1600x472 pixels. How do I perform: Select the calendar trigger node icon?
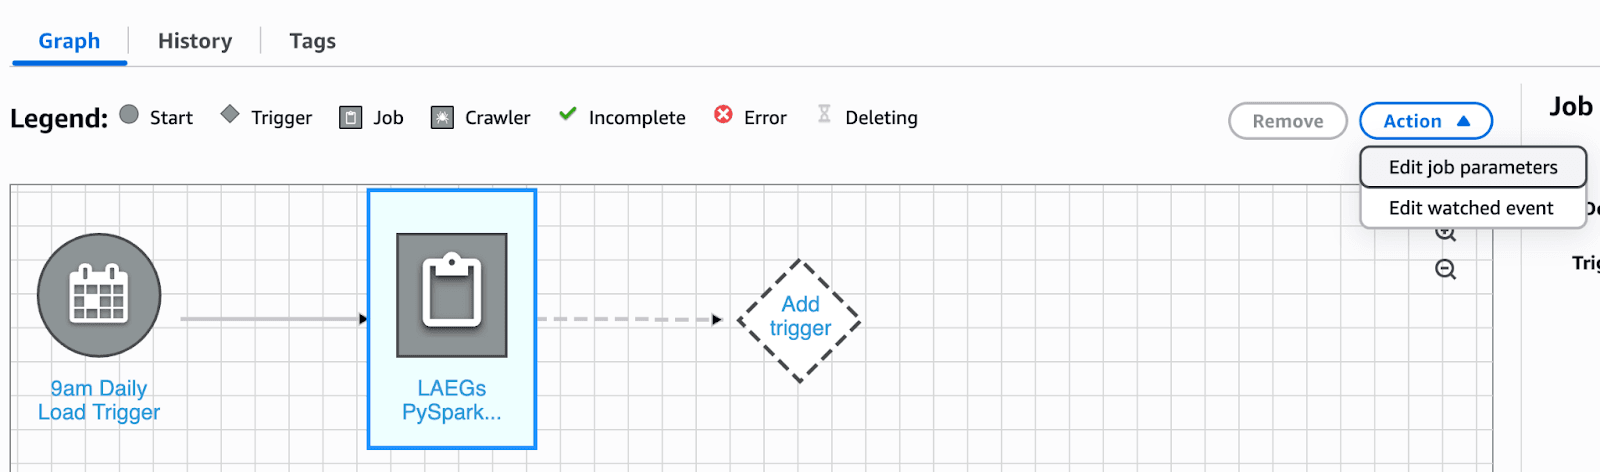tap(99, 295)
